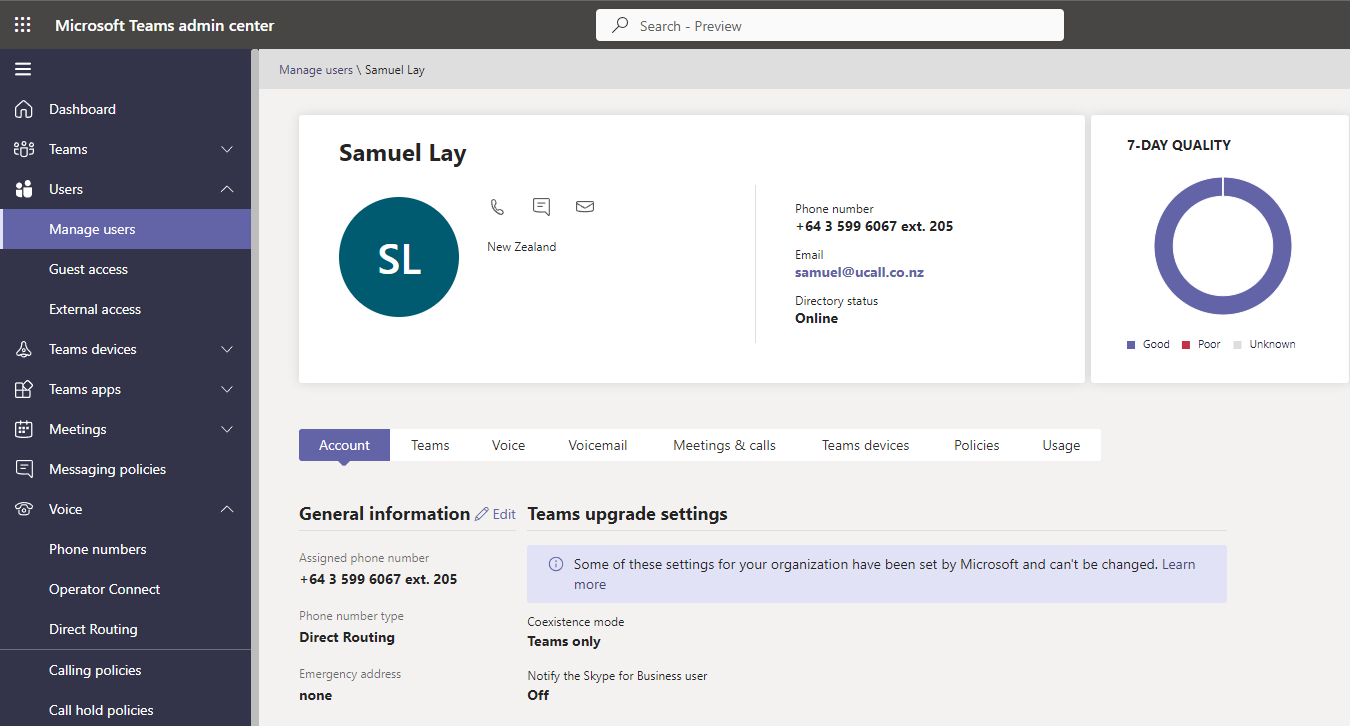Click the Direct Routing phone number type value
The height and width of the screenshot is (726, 1350).
(347, 637)
